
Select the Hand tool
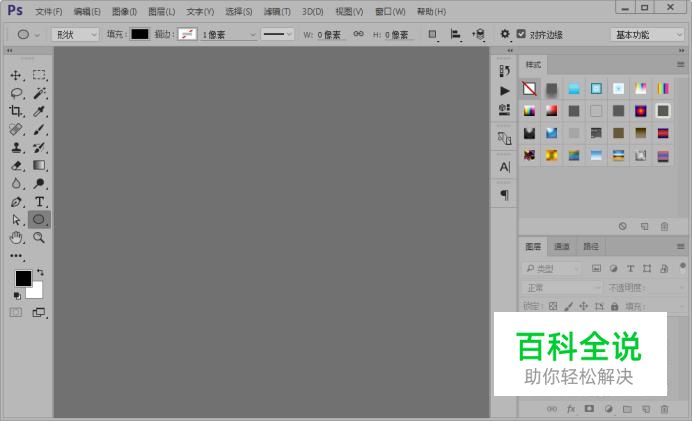(16, 237)
